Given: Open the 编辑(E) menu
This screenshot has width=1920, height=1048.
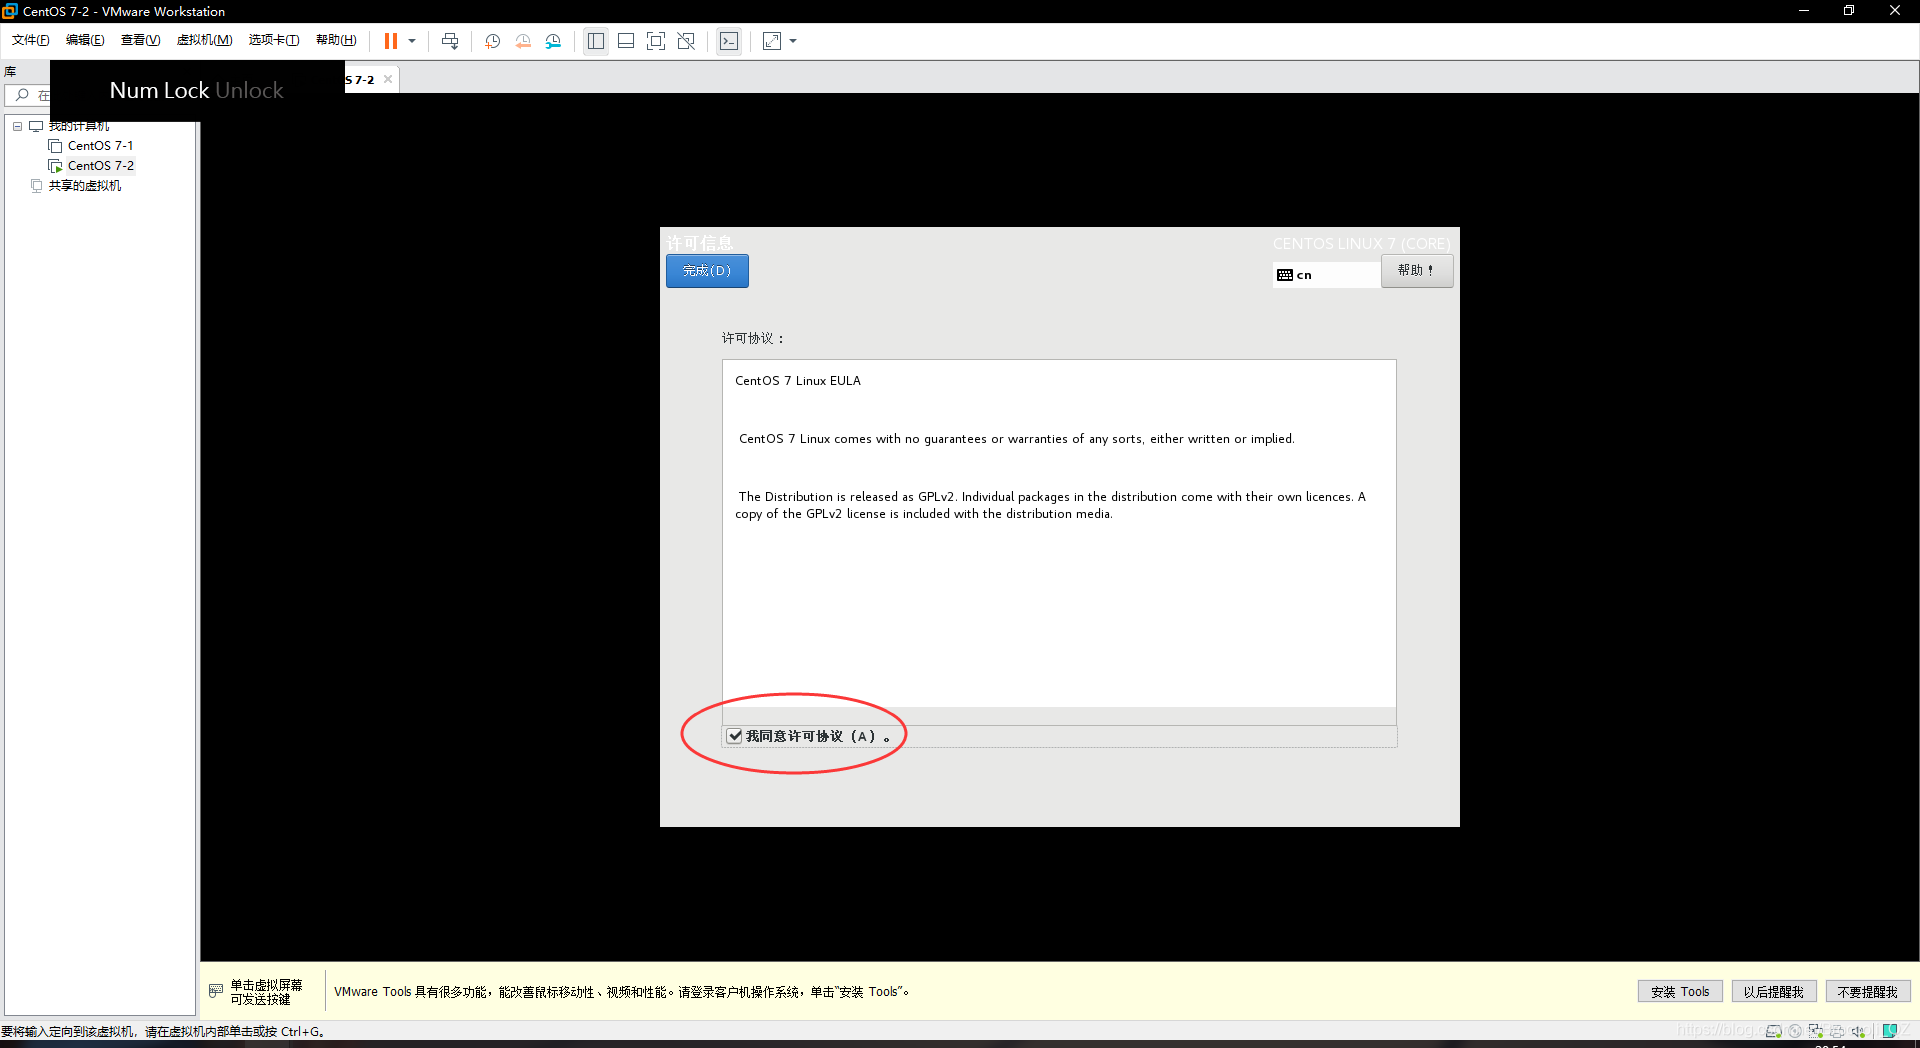Looking at the screenshot, I should pyautogui.click(x=85, y=40).
